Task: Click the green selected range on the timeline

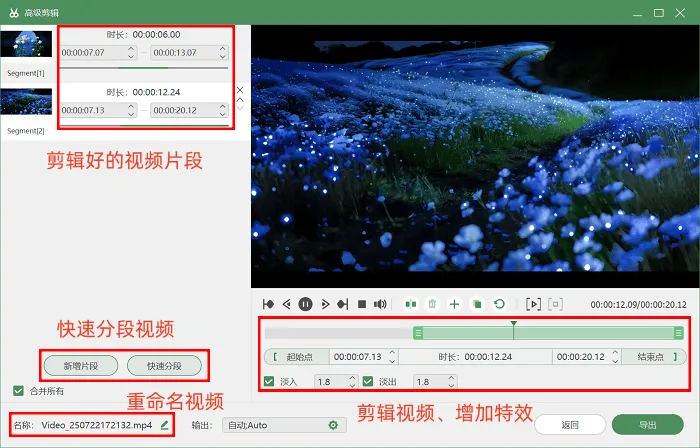Action: coord(548,333)
